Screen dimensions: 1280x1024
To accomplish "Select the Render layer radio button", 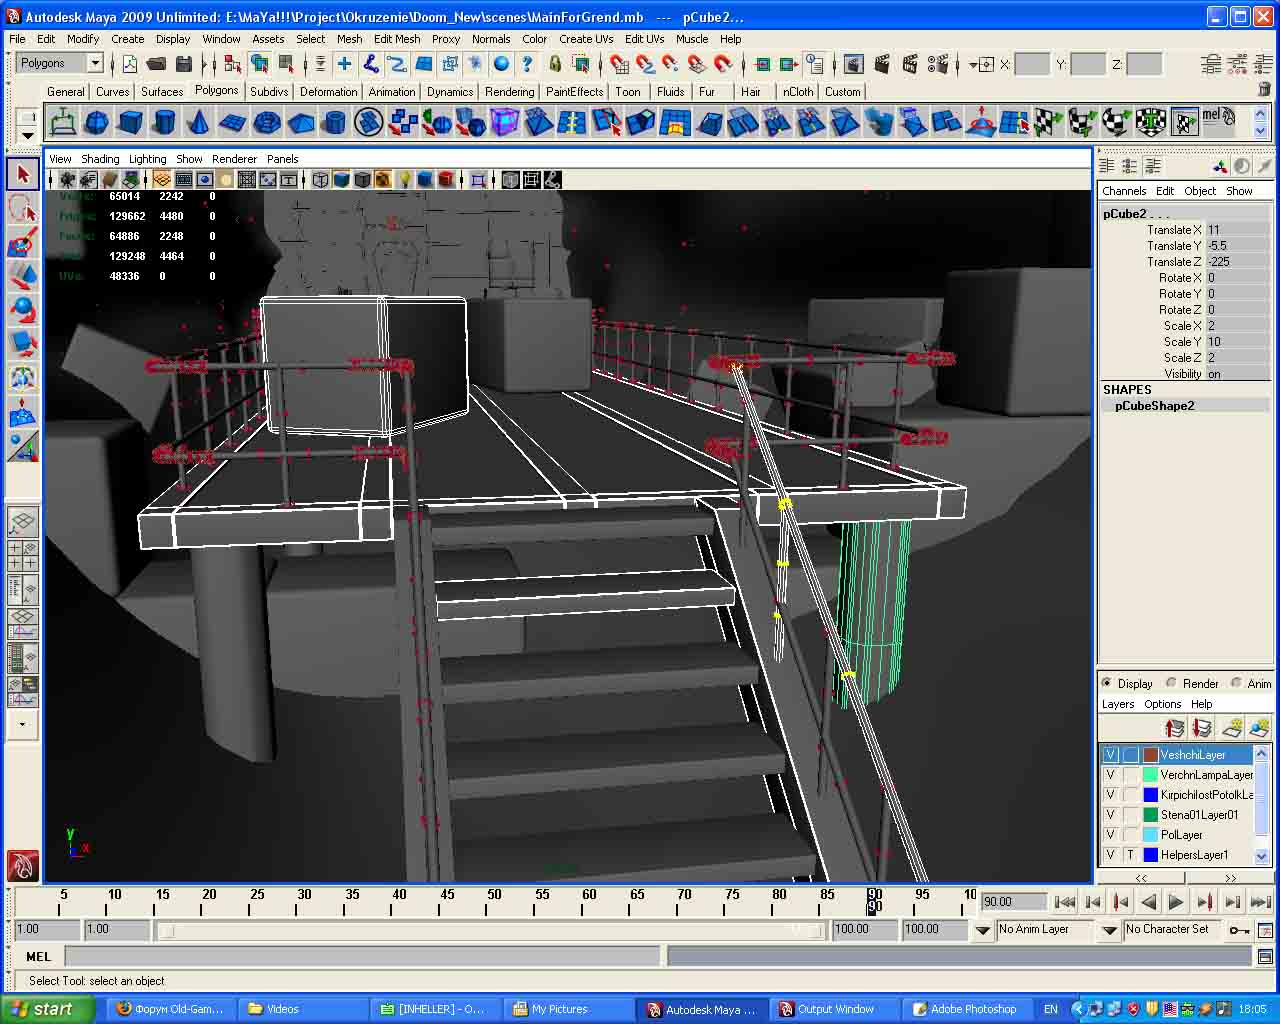I will [1171, 683].
